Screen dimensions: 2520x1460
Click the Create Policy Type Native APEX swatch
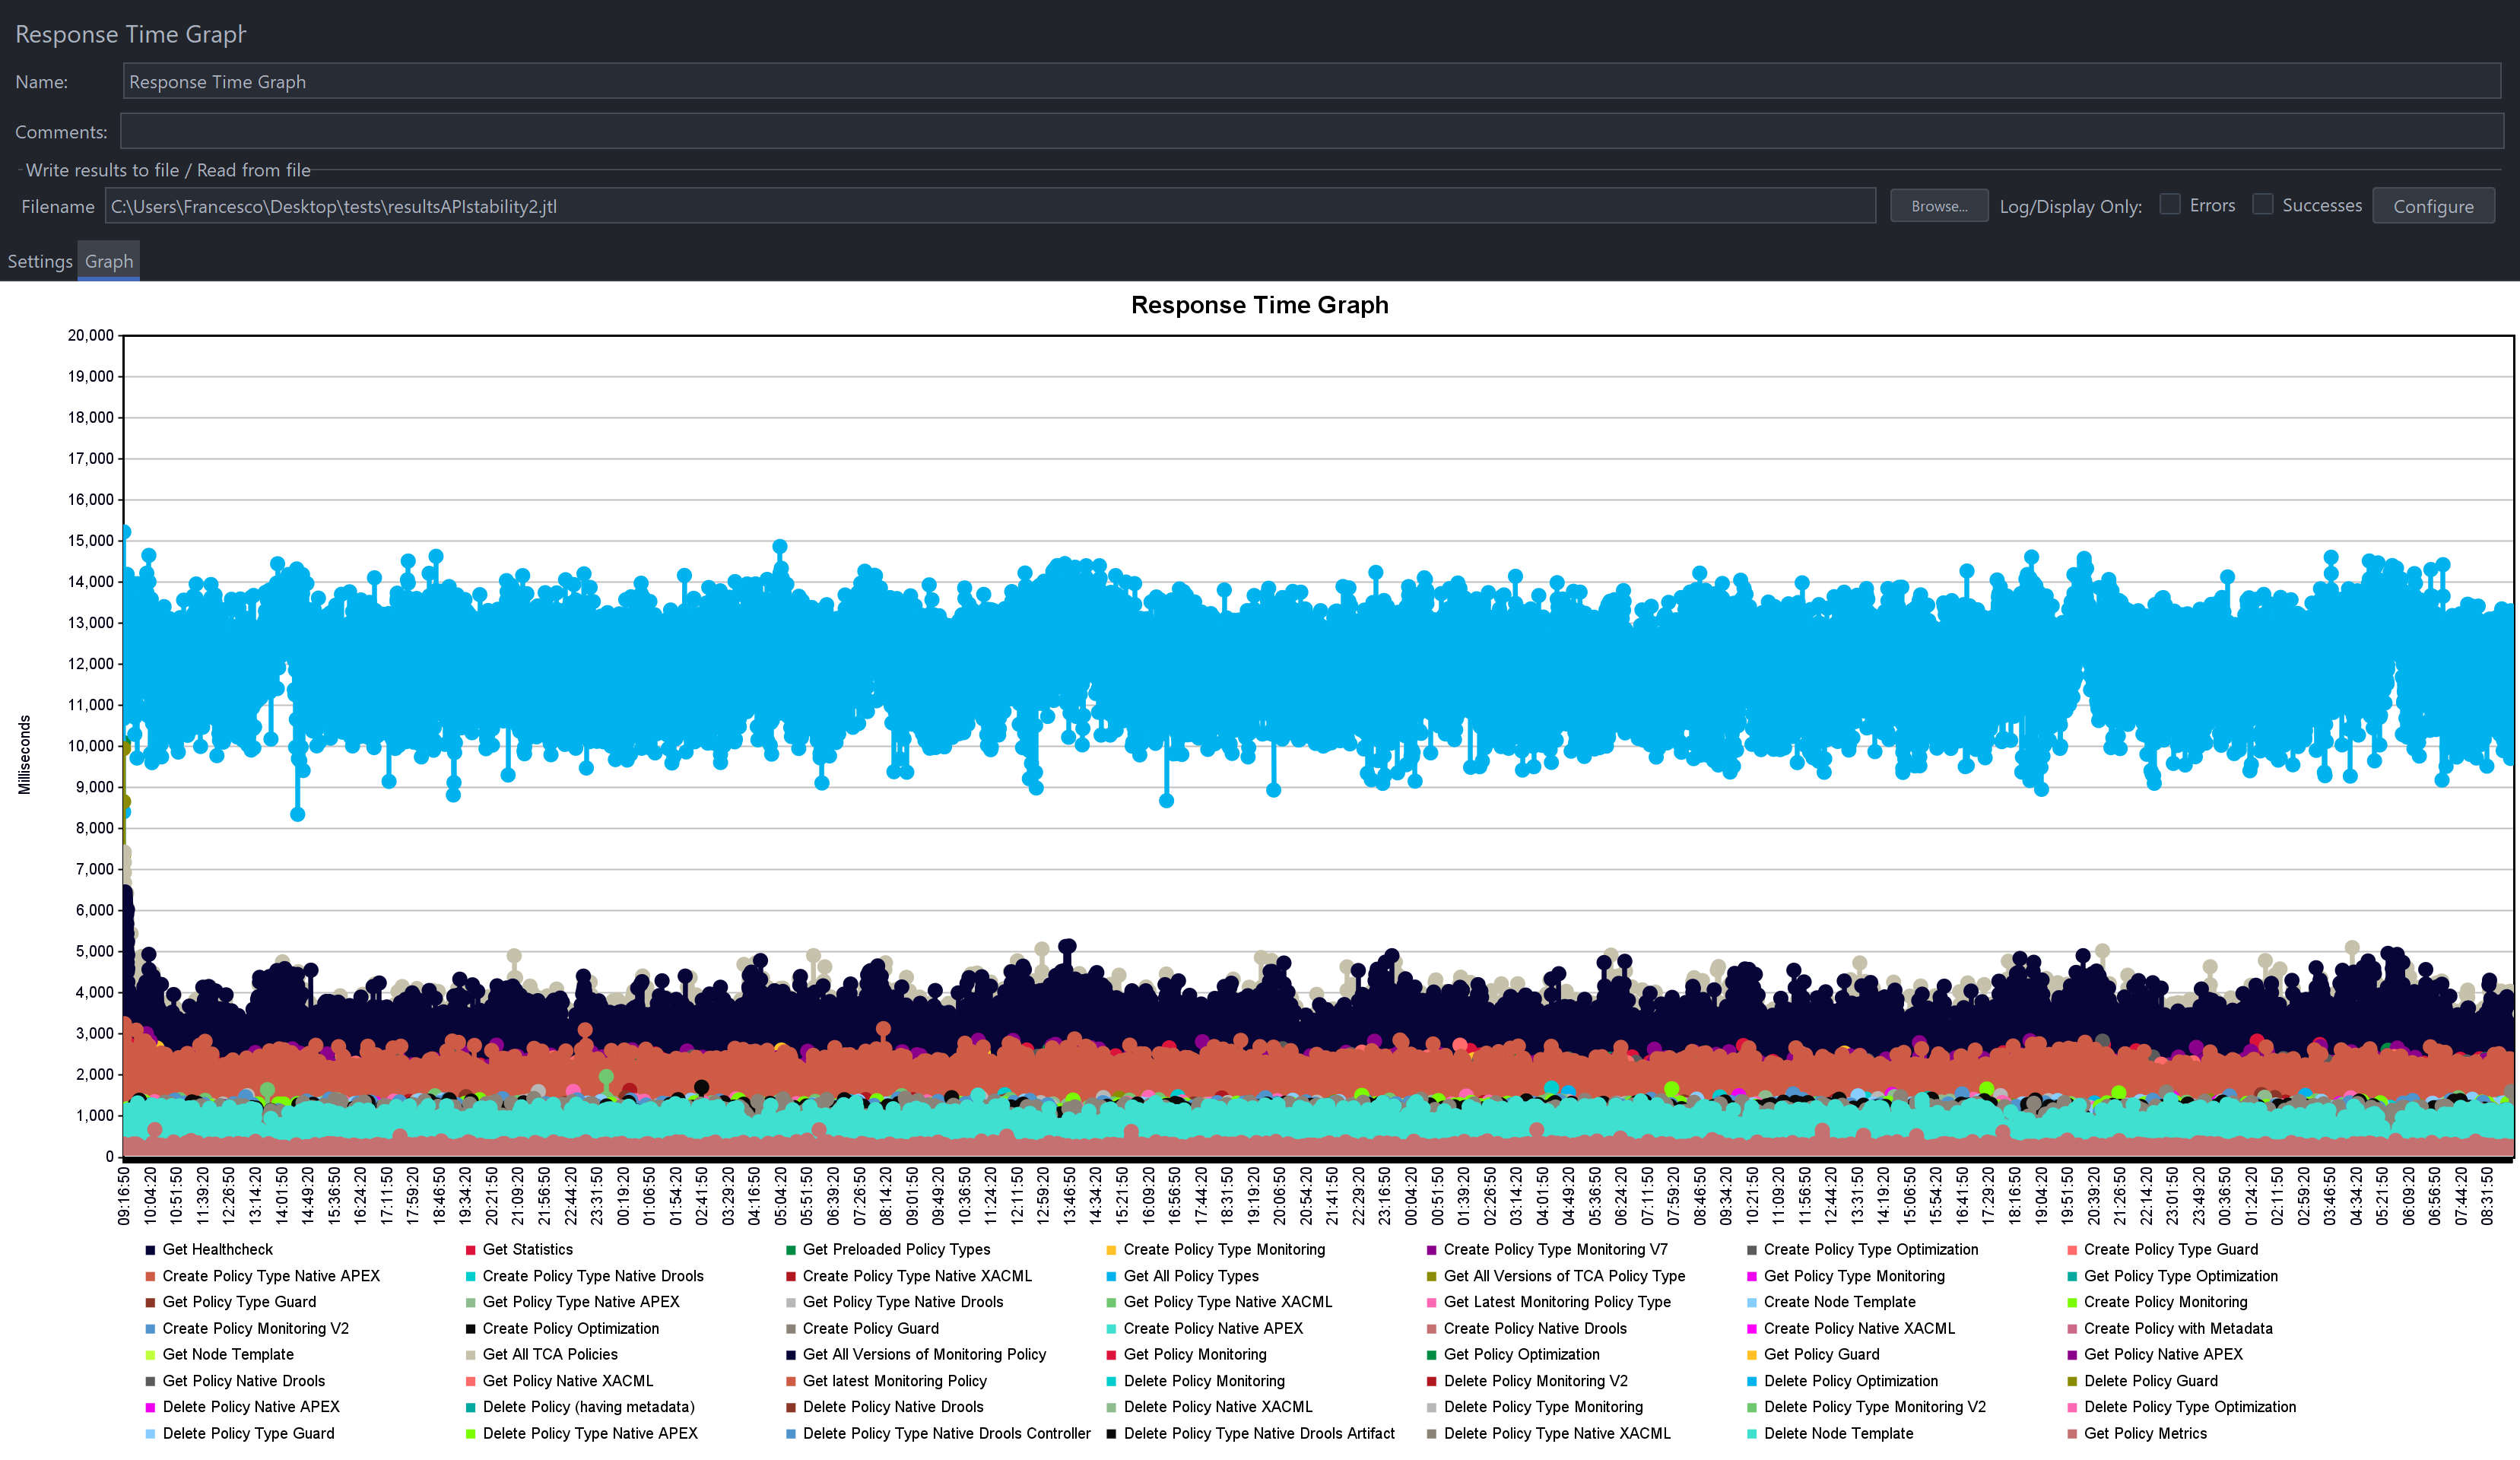[x=150, y=1276]
